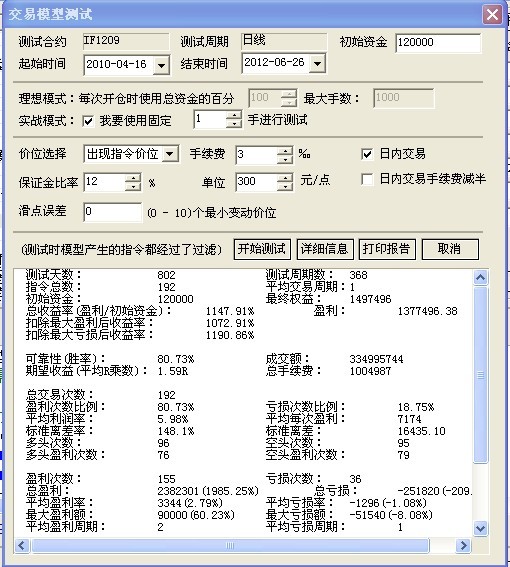
Task: Decrease the fixed lots 手 count
Action: tap(234, 124)
